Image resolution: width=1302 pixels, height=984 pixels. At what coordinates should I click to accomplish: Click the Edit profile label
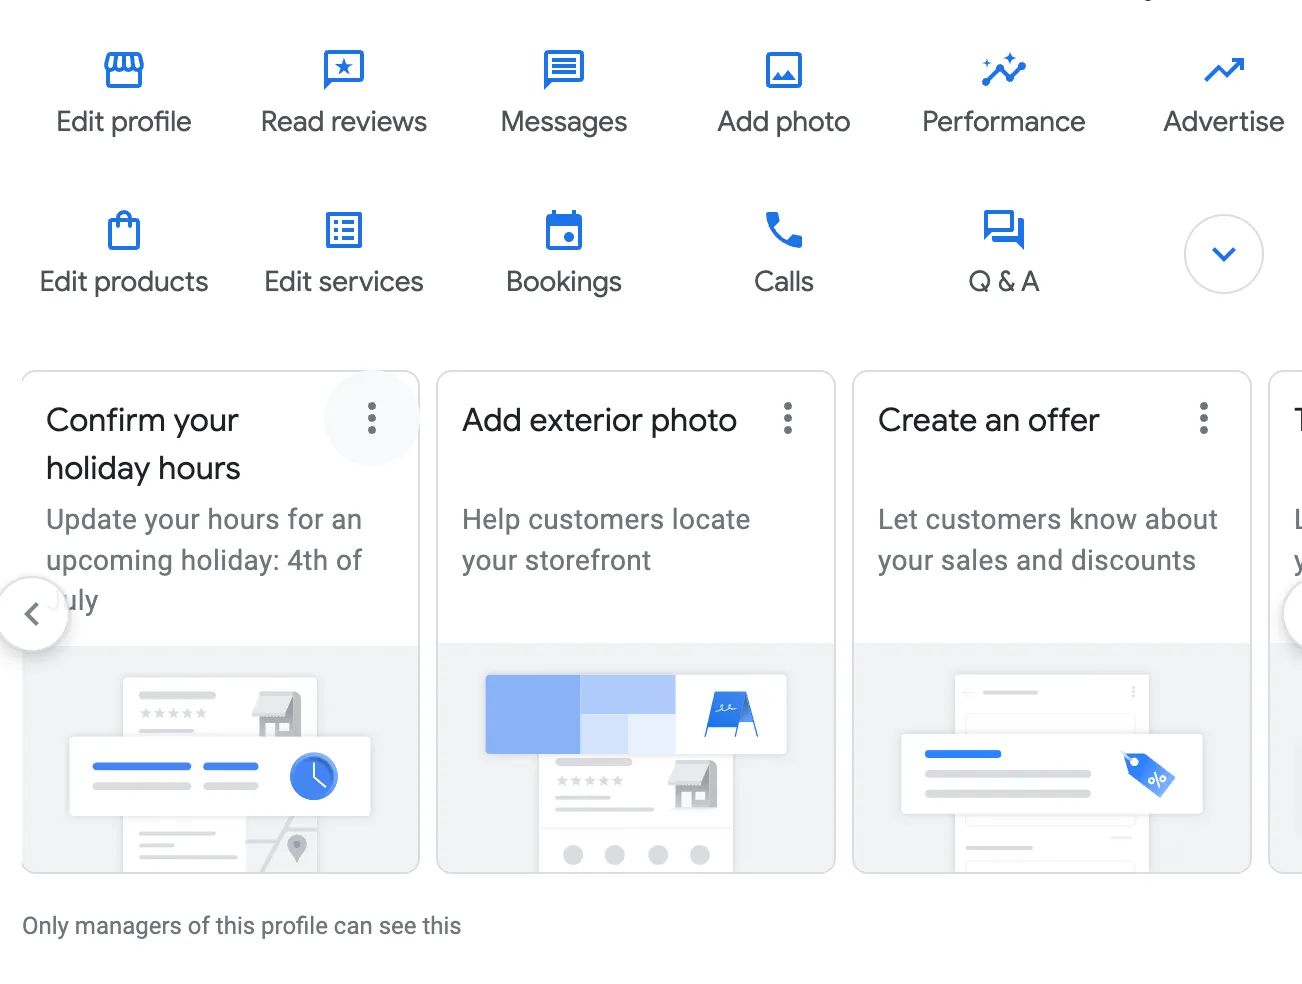(x=124, y=122)
